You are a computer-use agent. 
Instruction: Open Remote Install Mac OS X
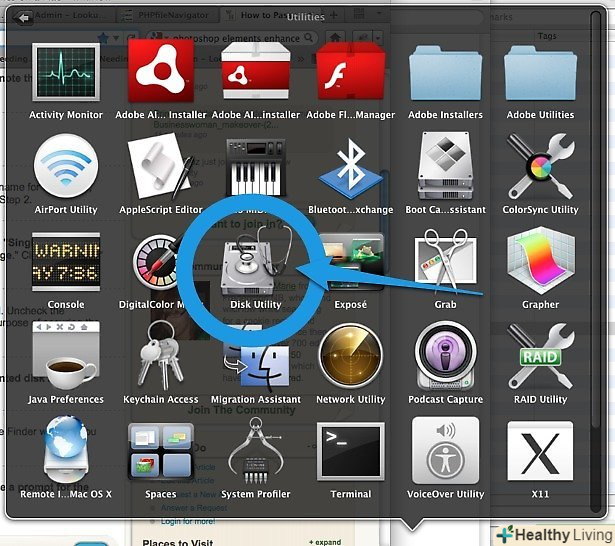66,450
